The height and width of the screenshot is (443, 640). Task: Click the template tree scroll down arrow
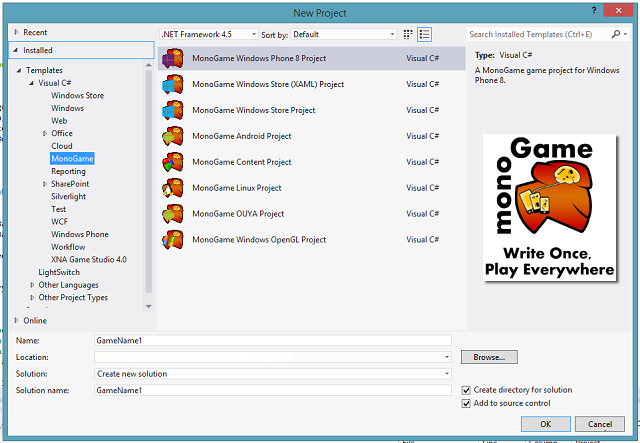(149, 307)
